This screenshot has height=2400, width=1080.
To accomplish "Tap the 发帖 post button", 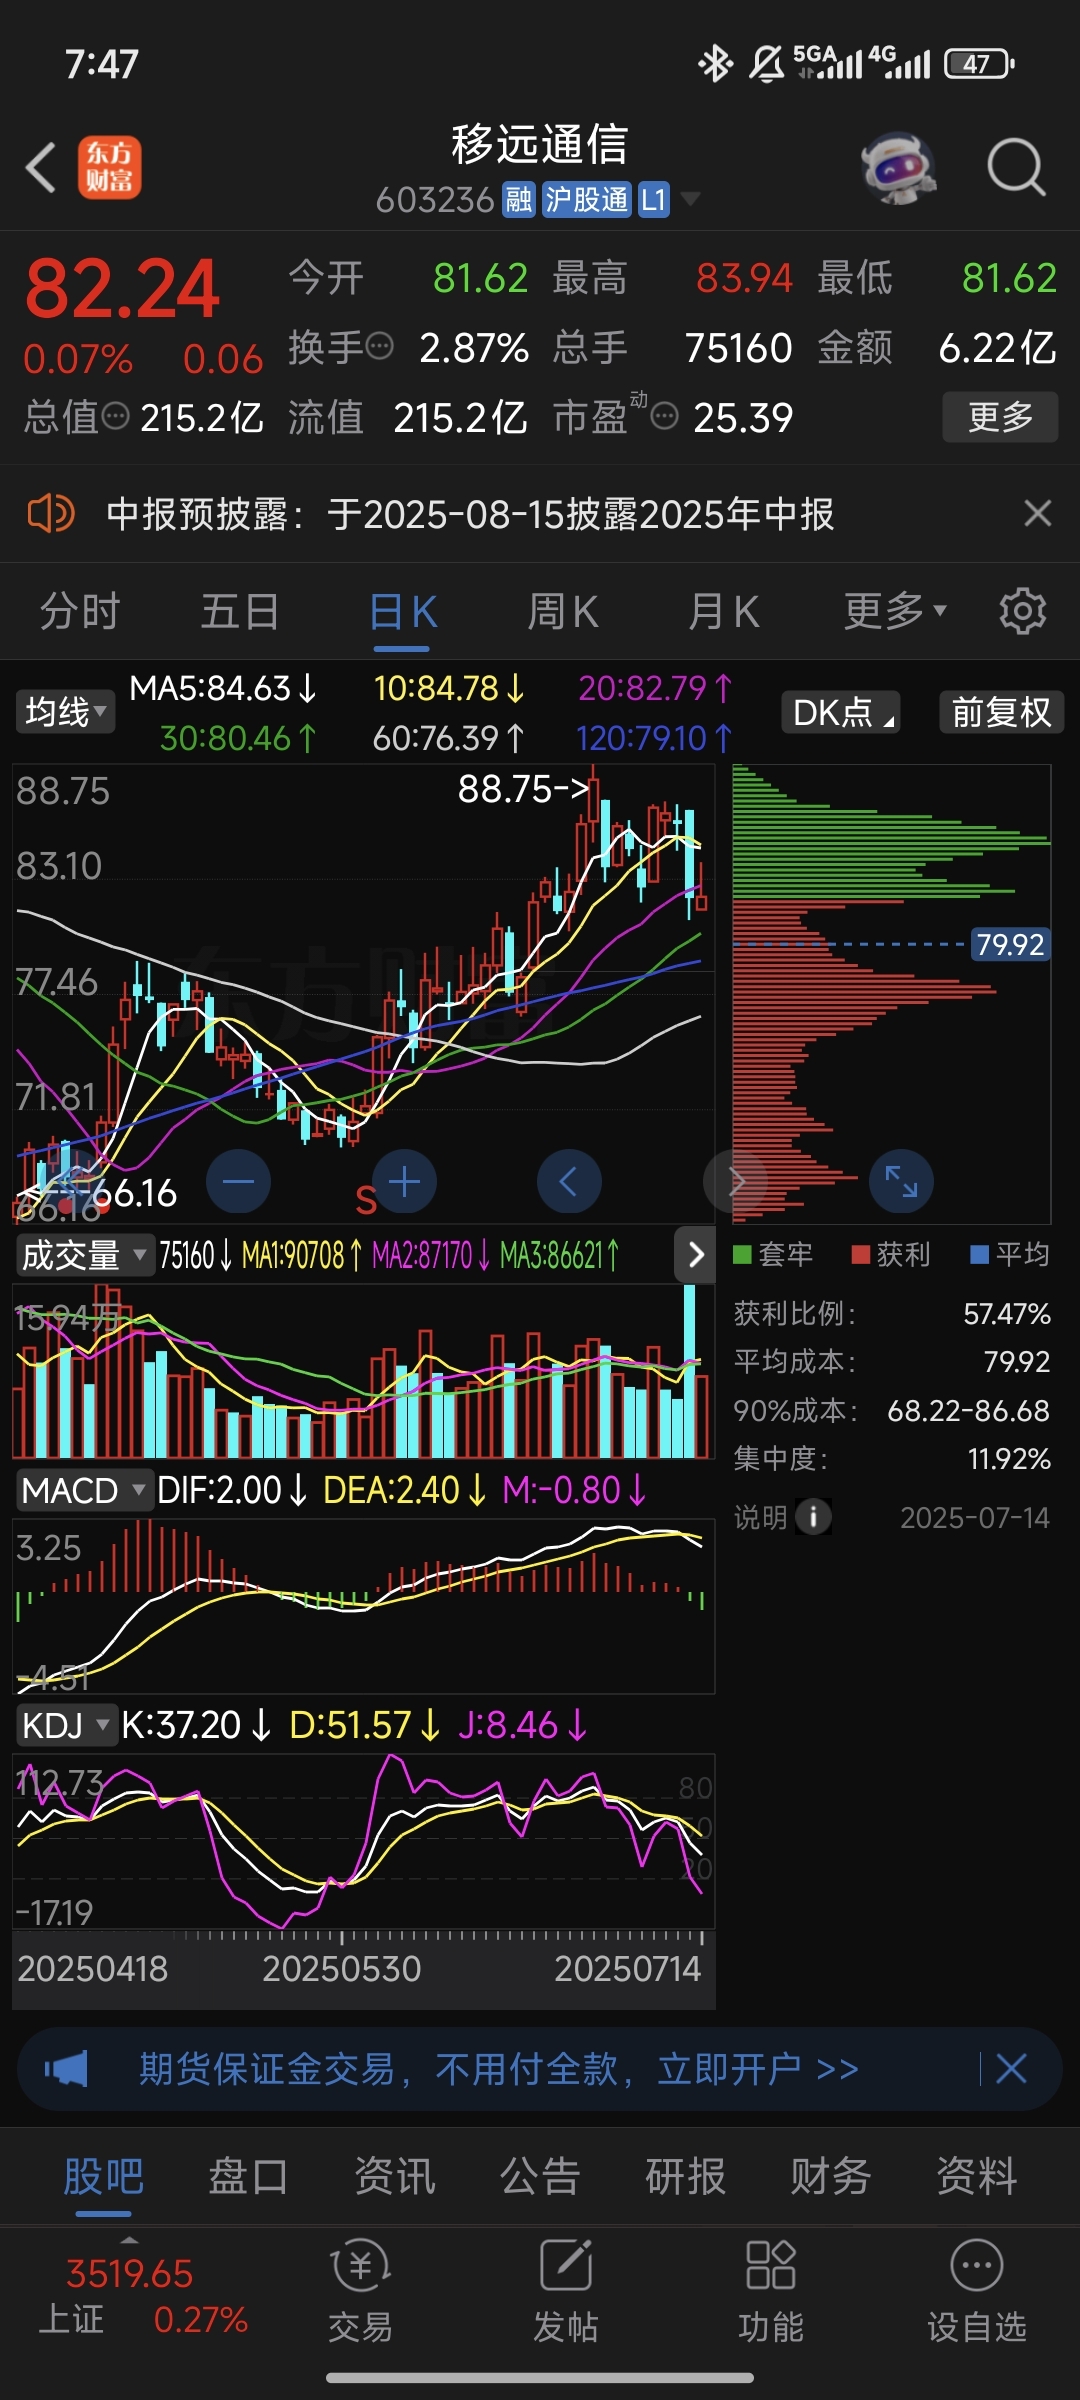I will (x=566, y=2291).
